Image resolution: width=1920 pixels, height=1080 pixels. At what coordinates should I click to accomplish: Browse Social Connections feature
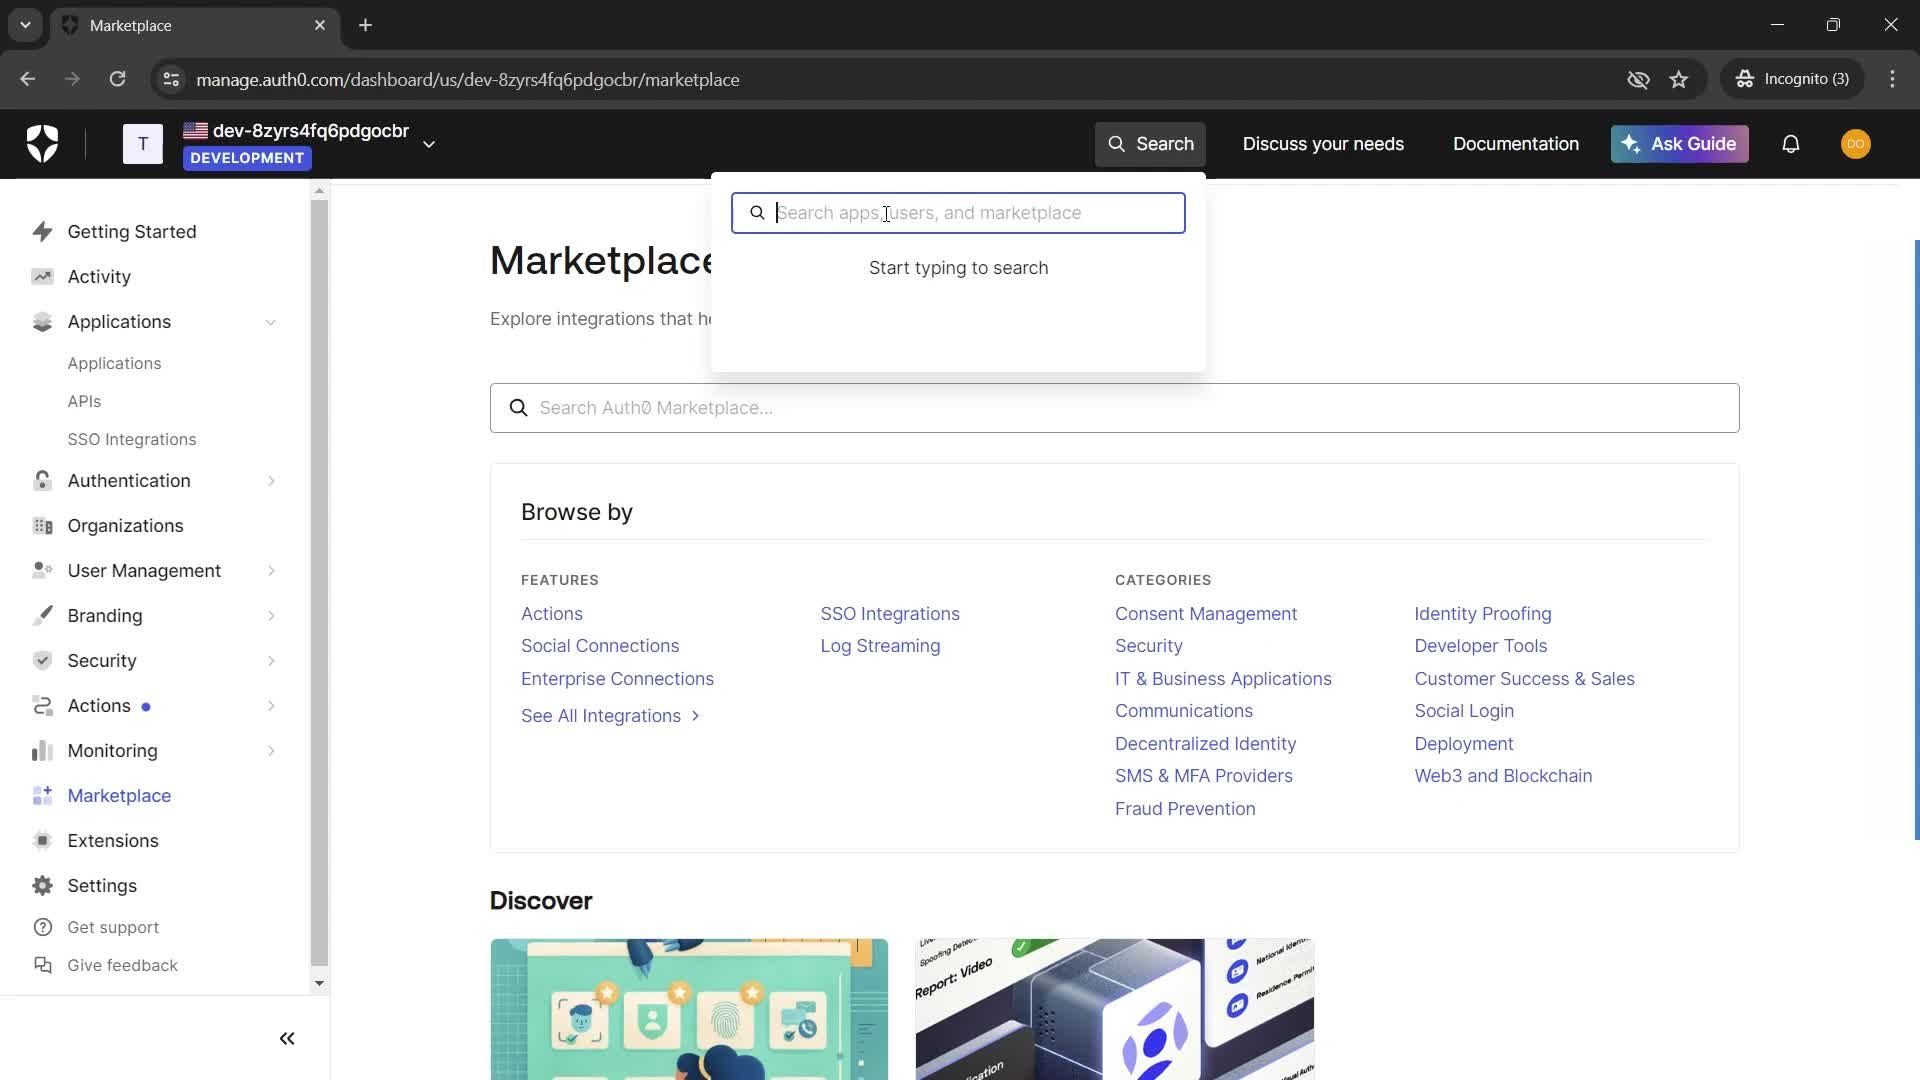(600, 646)
